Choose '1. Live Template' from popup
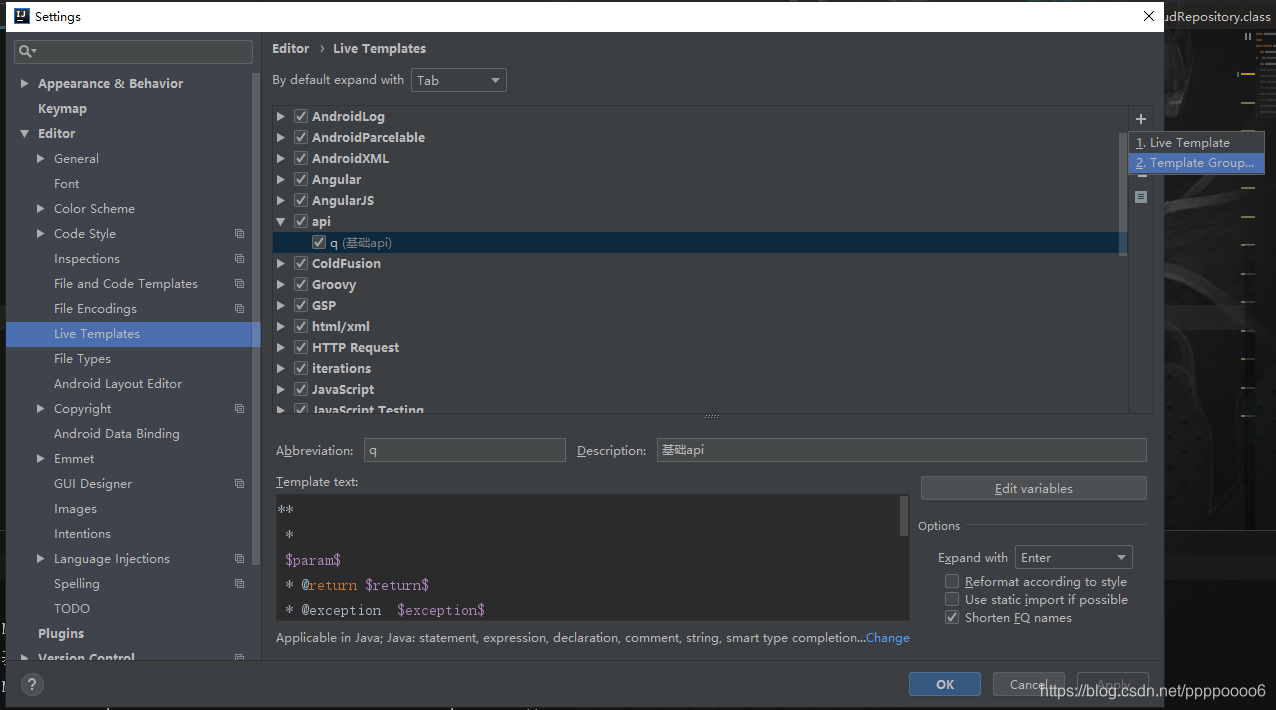 coord(1196,143)
